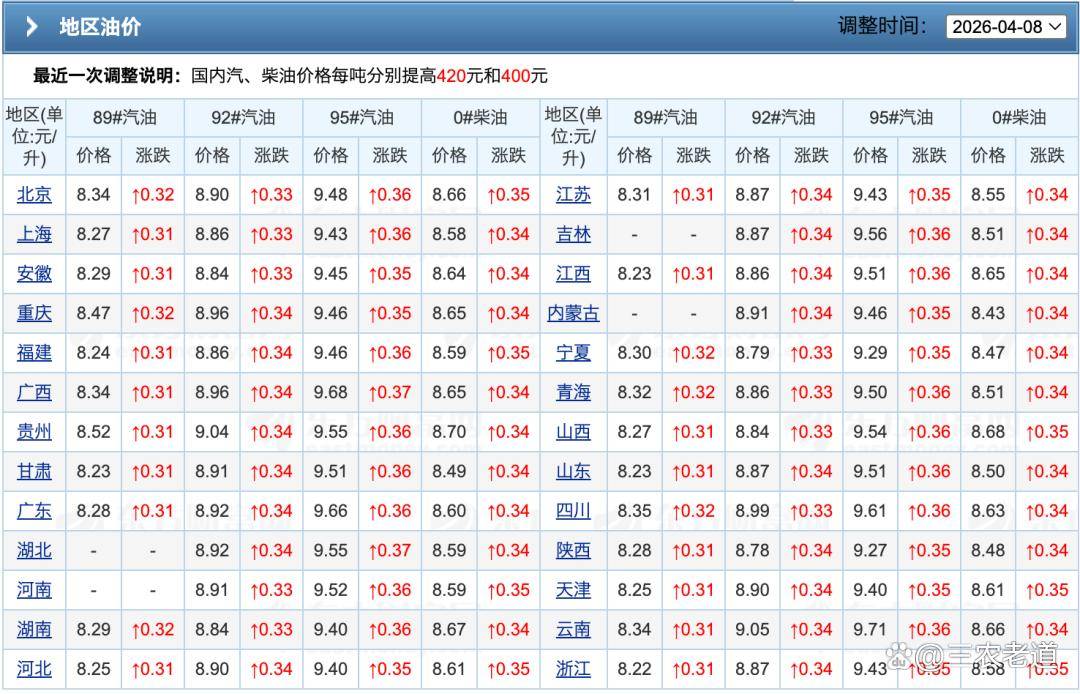Open the 内蒙古 region link
The image size is (1080, 694).
click(574, 313)
